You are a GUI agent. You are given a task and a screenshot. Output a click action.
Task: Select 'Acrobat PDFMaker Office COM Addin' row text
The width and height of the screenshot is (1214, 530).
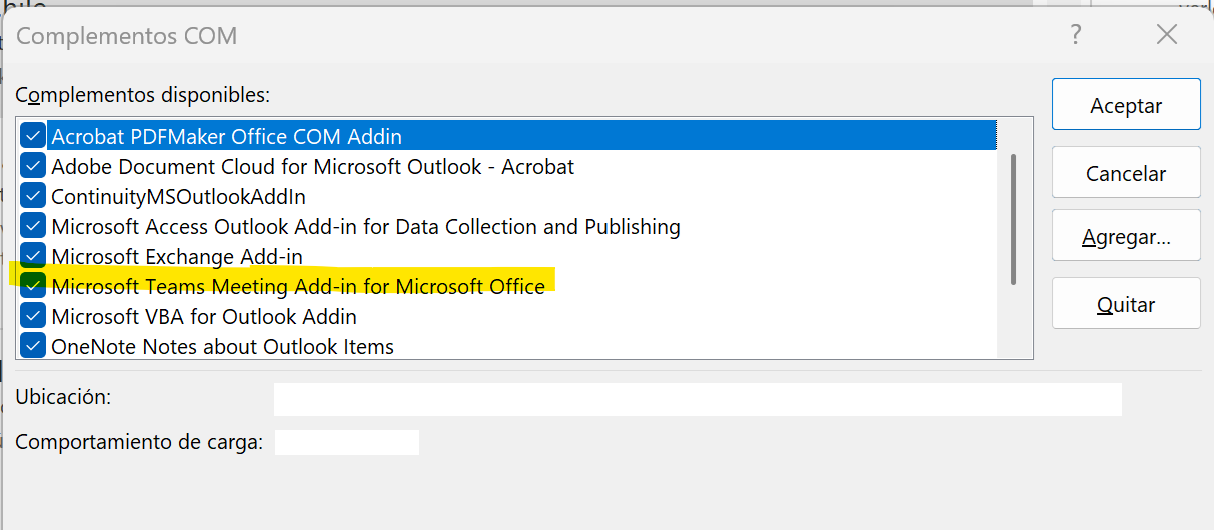tap(226, 136)
